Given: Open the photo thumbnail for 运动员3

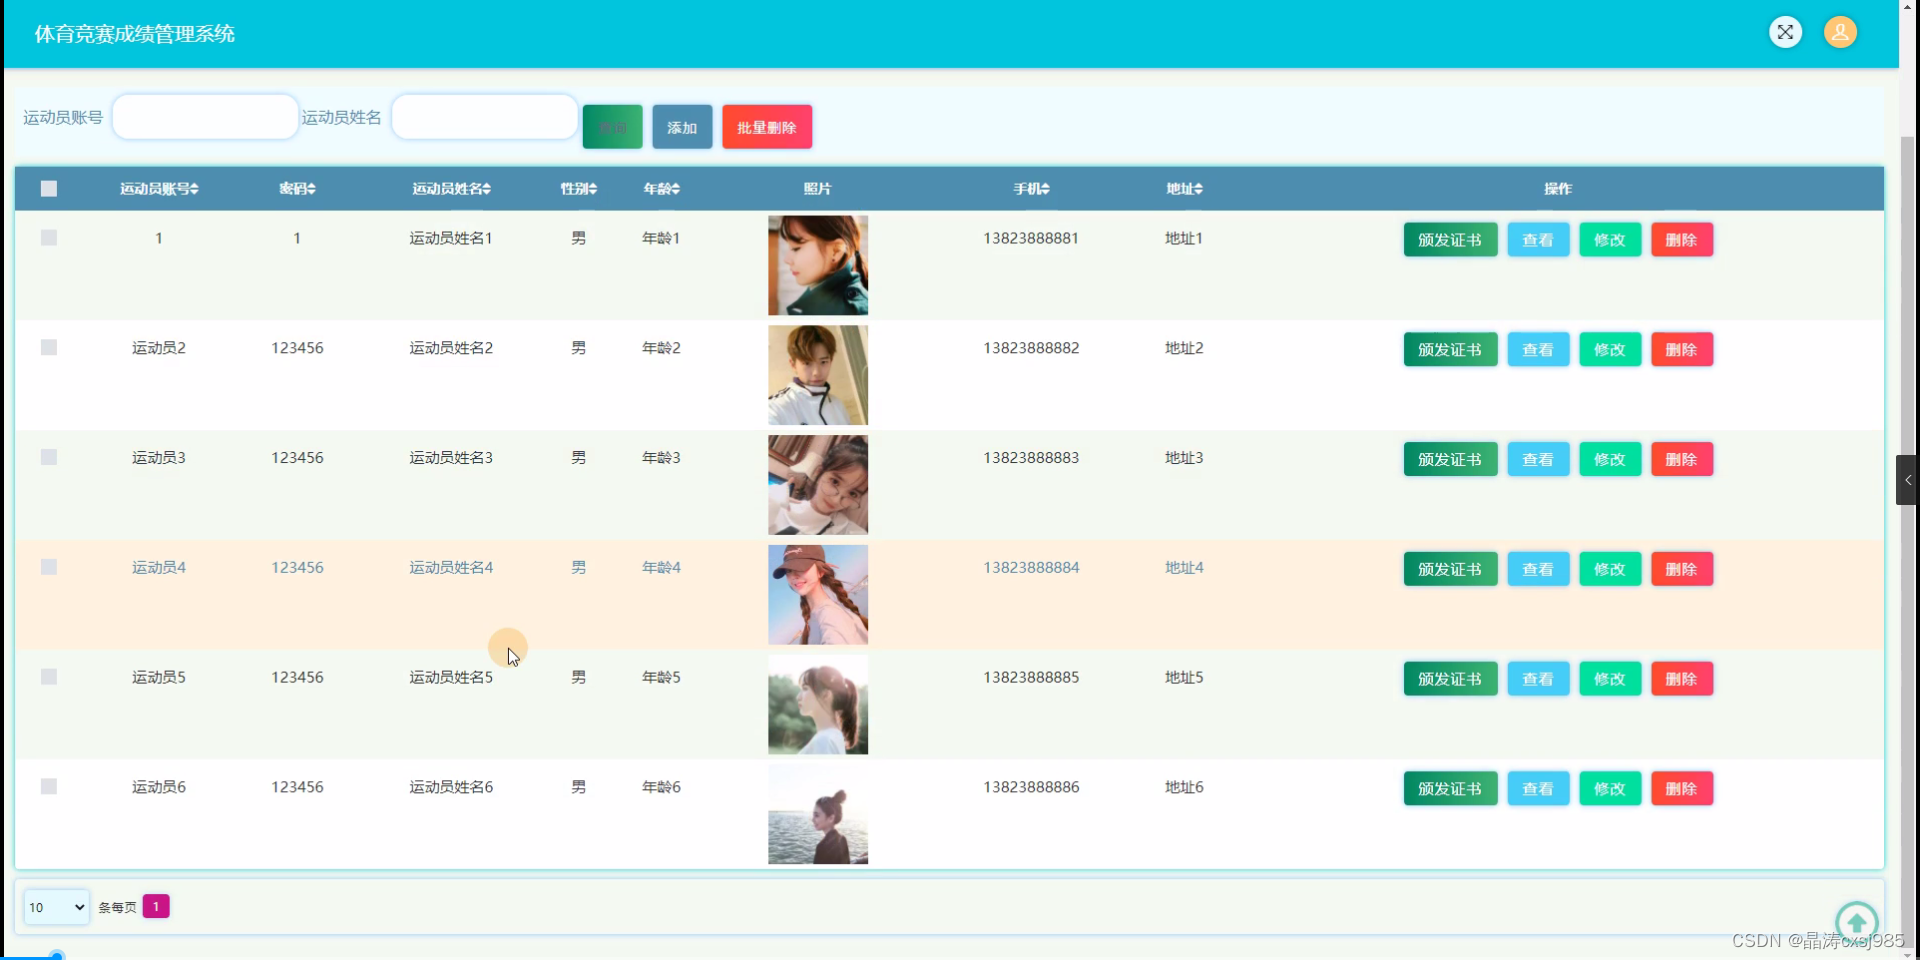Looking at the screenshot, I should coord(818,485).
